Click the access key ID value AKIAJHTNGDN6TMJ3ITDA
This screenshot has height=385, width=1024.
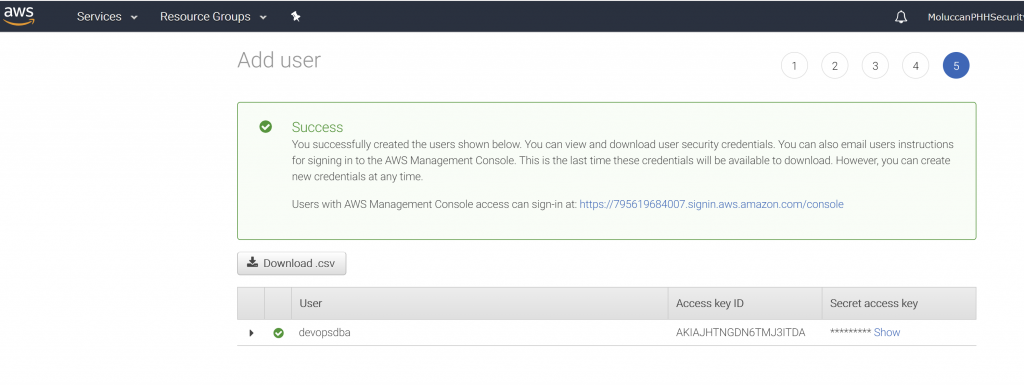[741, 332]
